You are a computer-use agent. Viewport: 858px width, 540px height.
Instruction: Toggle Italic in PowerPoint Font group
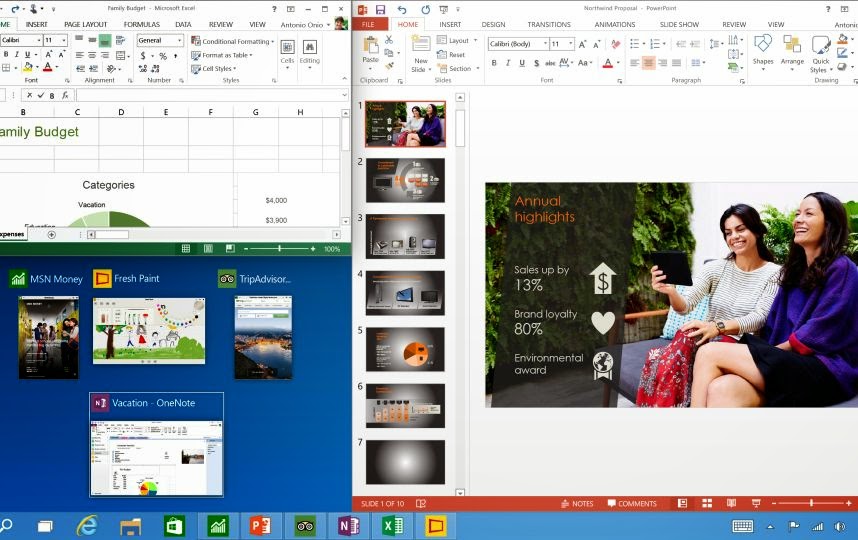click(x=508, y=63)
